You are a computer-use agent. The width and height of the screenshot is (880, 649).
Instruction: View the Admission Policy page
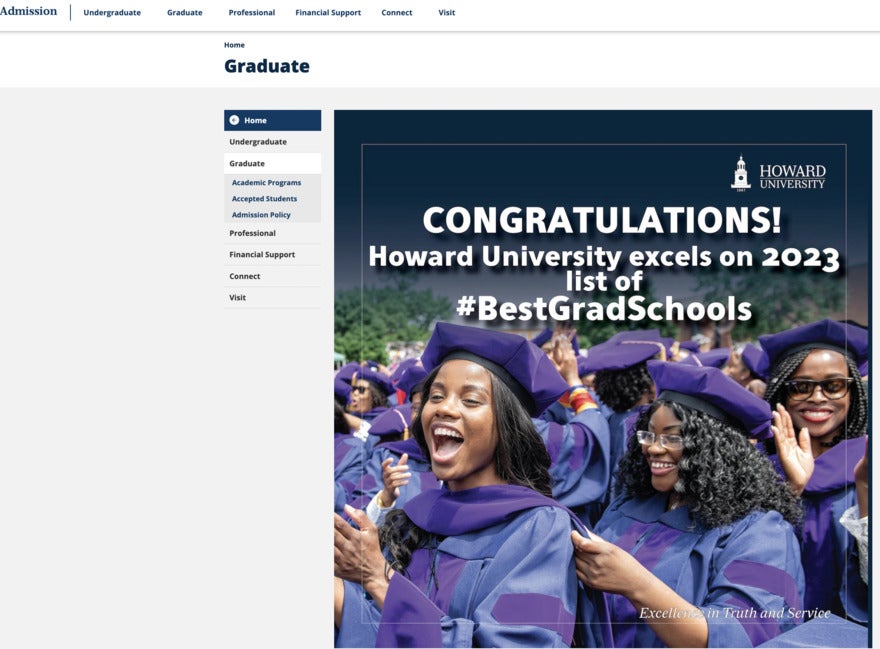click(x=261, y=214)
